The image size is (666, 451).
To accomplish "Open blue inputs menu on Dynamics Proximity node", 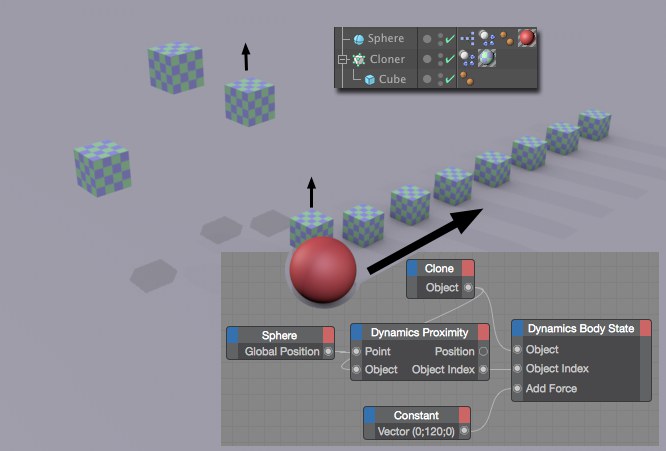I will [356, 332].
